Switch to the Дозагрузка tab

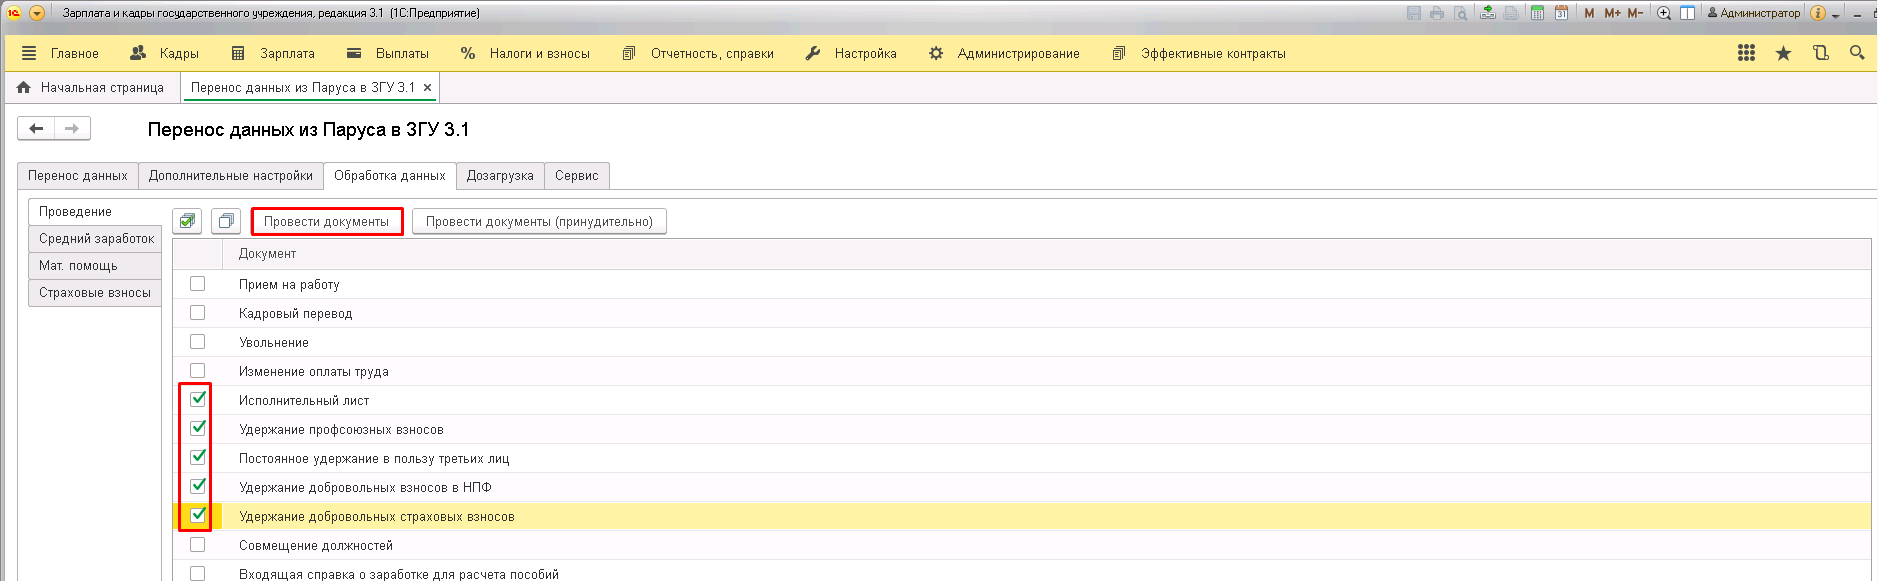500,175
